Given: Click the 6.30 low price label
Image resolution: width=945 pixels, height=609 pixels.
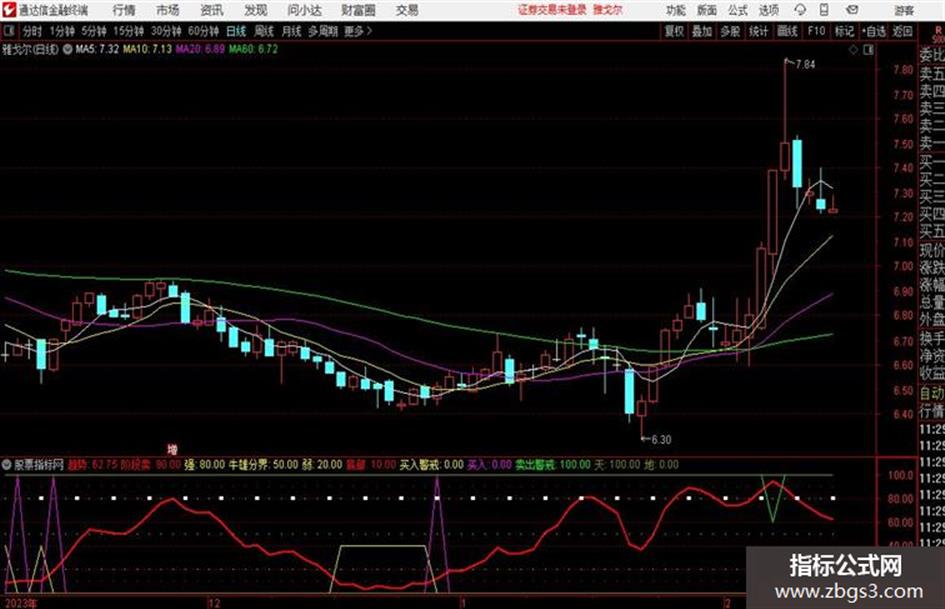Looking at the screenshot, I should point(661,440).
